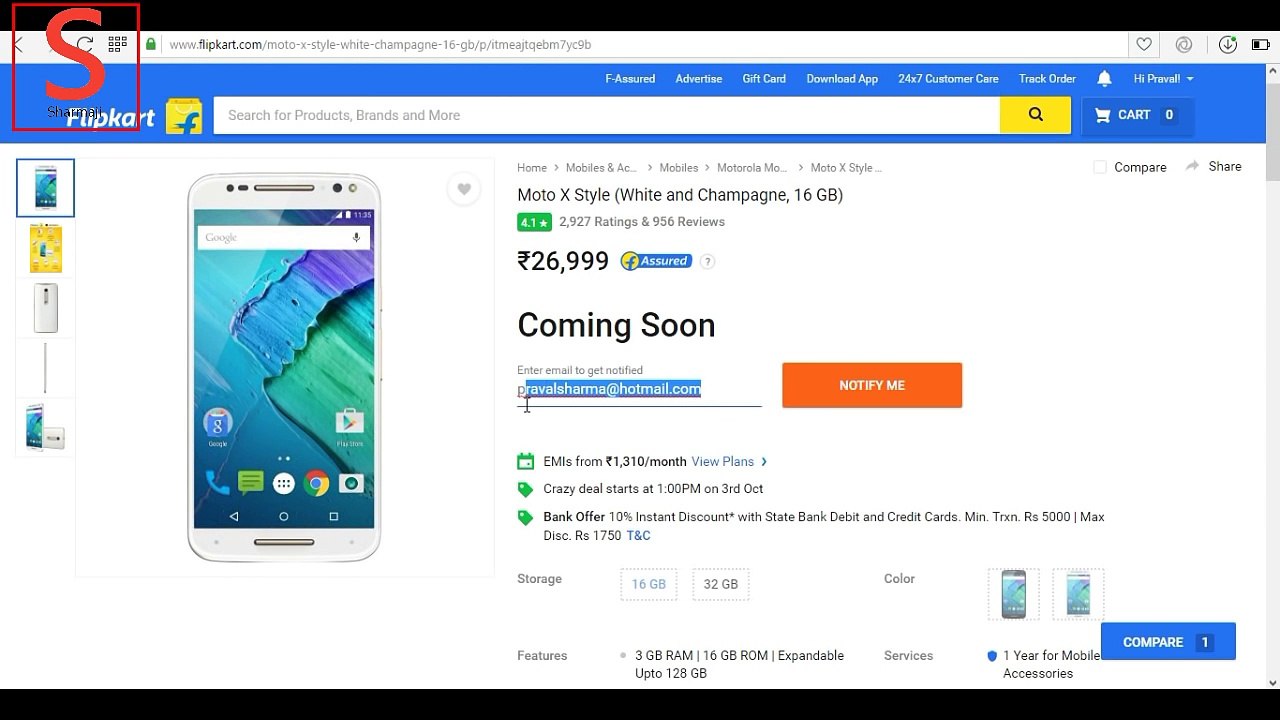Screen dimensions: 1280x720
Task: Click the scrollbar down arrow
Action: 1272,682
